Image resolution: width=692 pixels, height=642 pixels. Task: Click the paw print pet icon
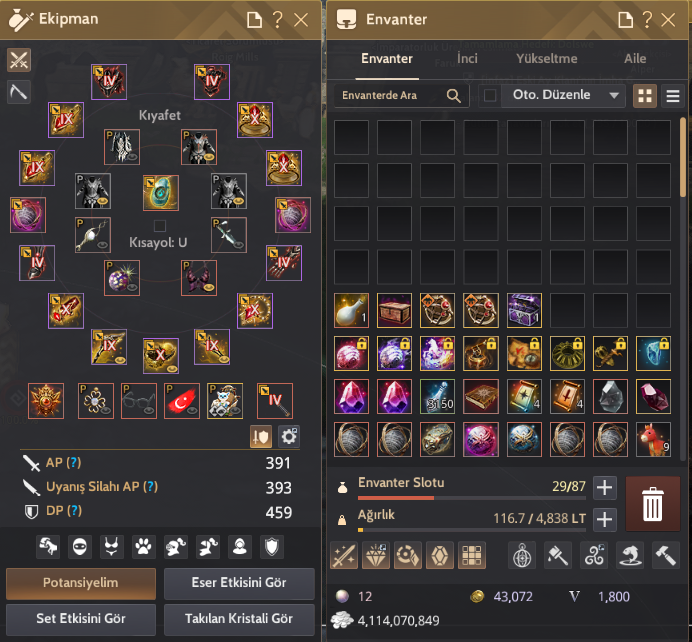tap(143, 547)
